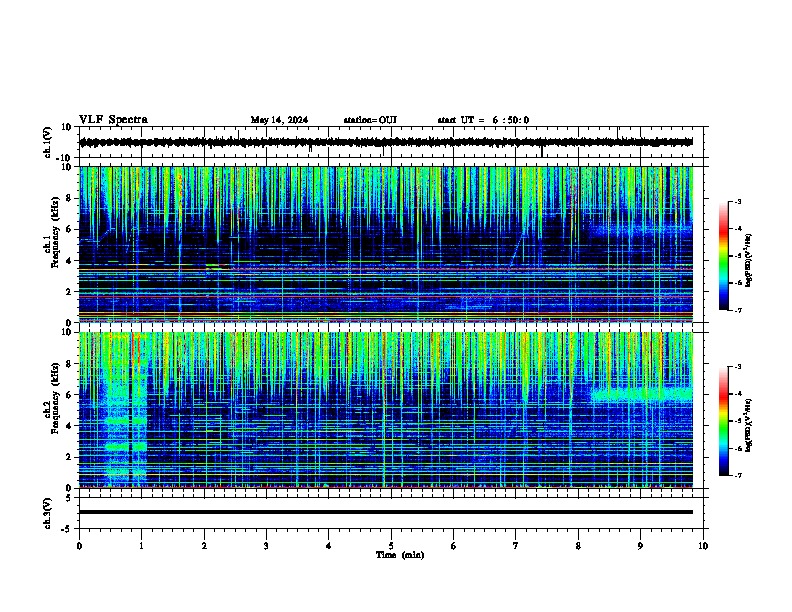Image resolution: width=792 pixels, height=612 pixels.
Task: Click time axis tick label "1"
Action: 141,546
